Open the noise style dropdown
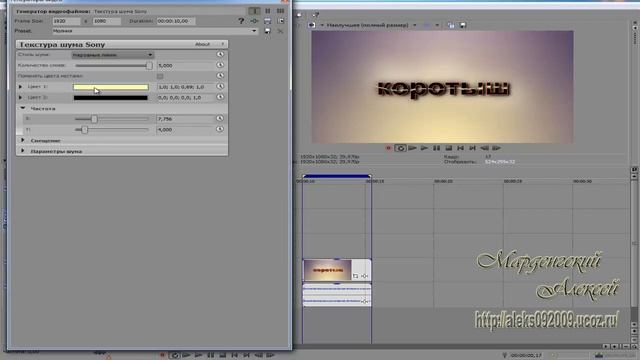The width and height of the screenshot is (640, 360). click(113, 55)
